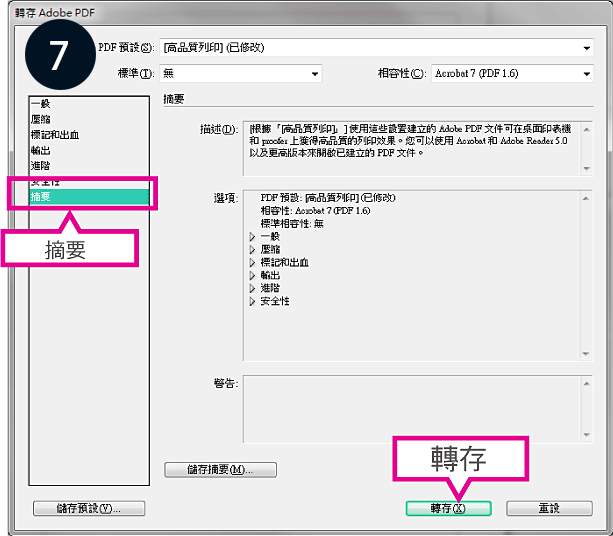The image size is (613, 536).
Task: Click inside the 警告 warning text area
Action: (412, 409)
